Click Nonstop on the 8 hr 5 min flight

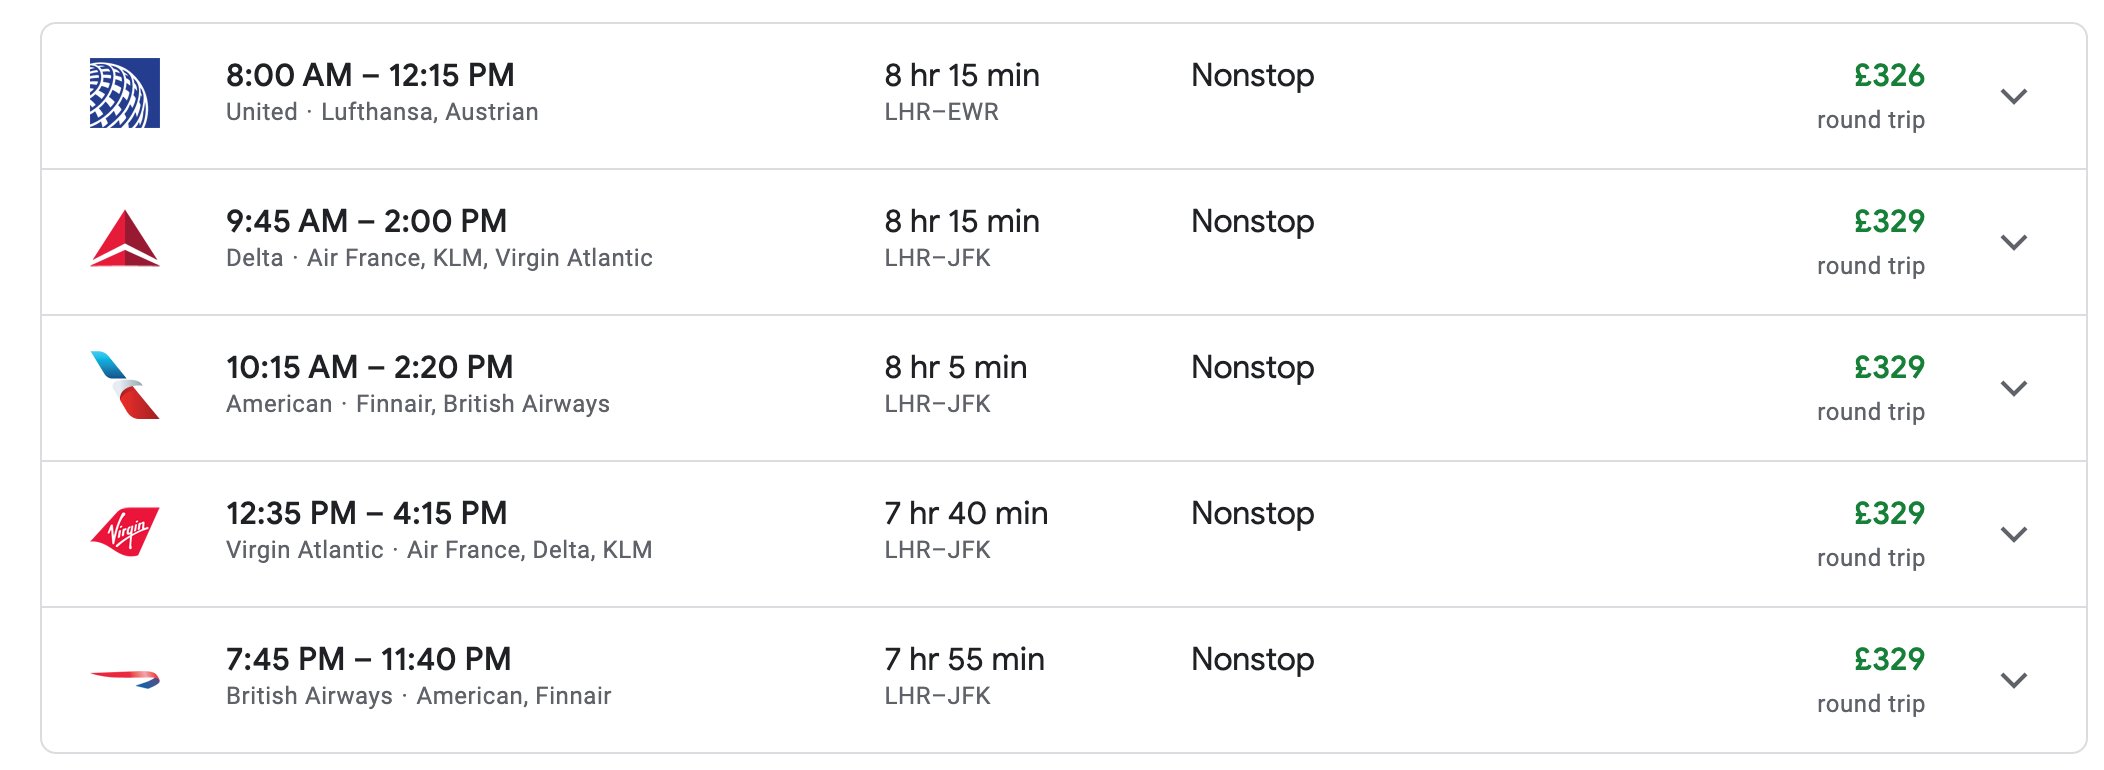point(1252,367)
